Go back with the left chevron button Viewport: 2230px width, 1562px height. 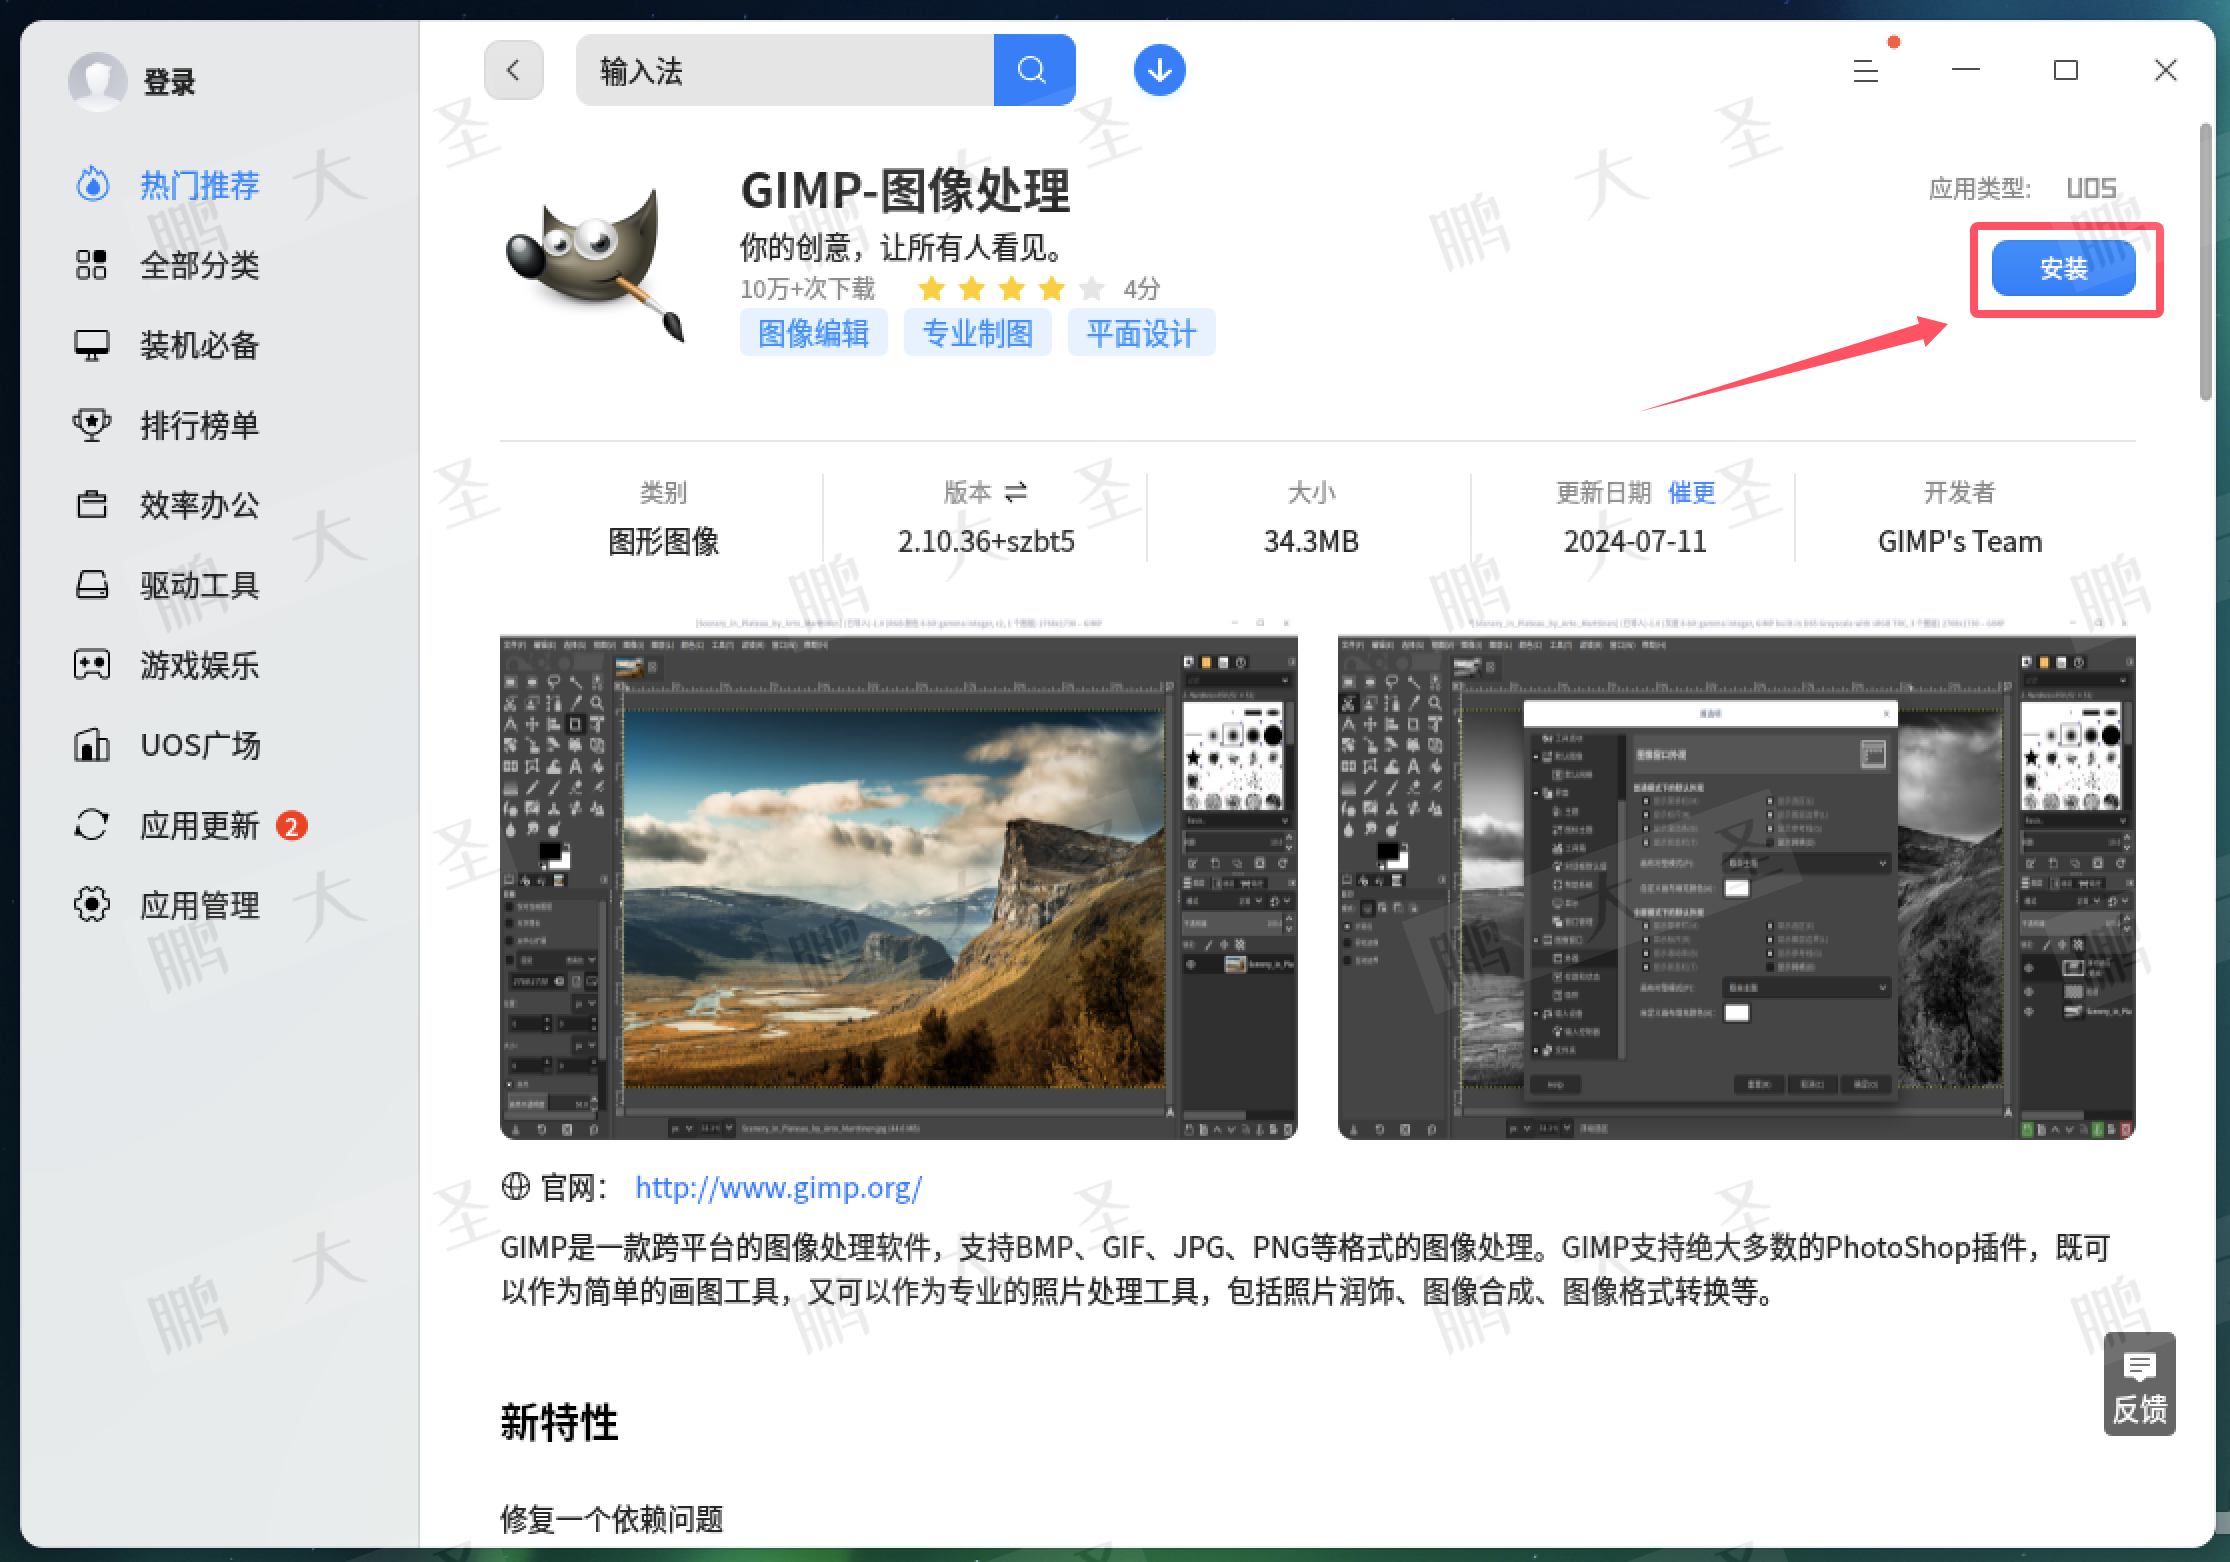(513, 70)
